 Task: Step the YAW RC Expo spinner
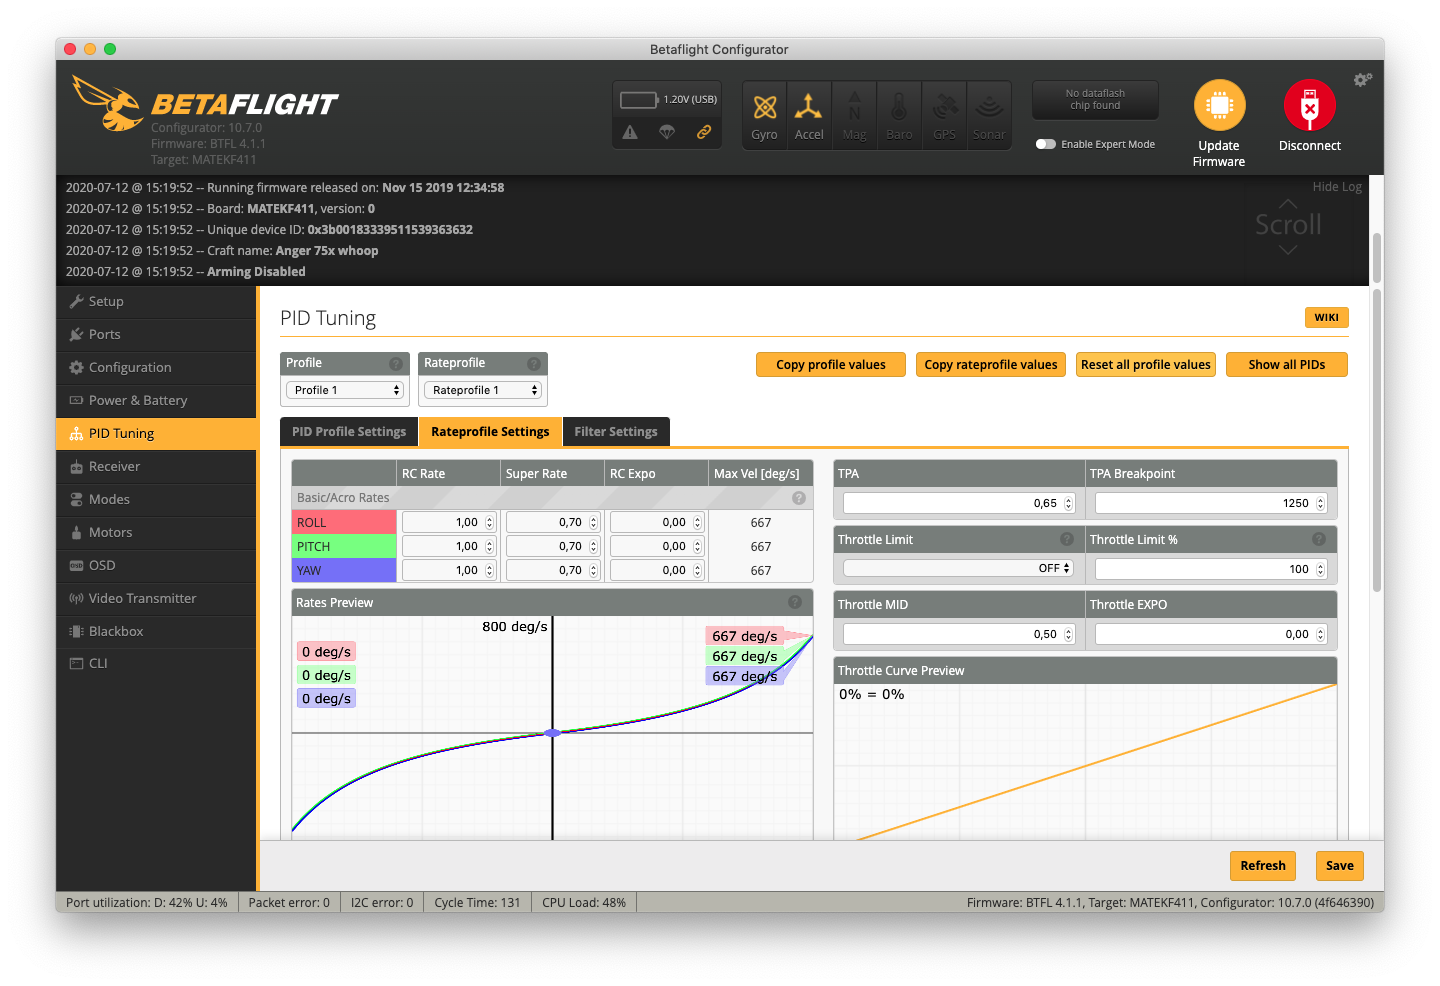698,570
